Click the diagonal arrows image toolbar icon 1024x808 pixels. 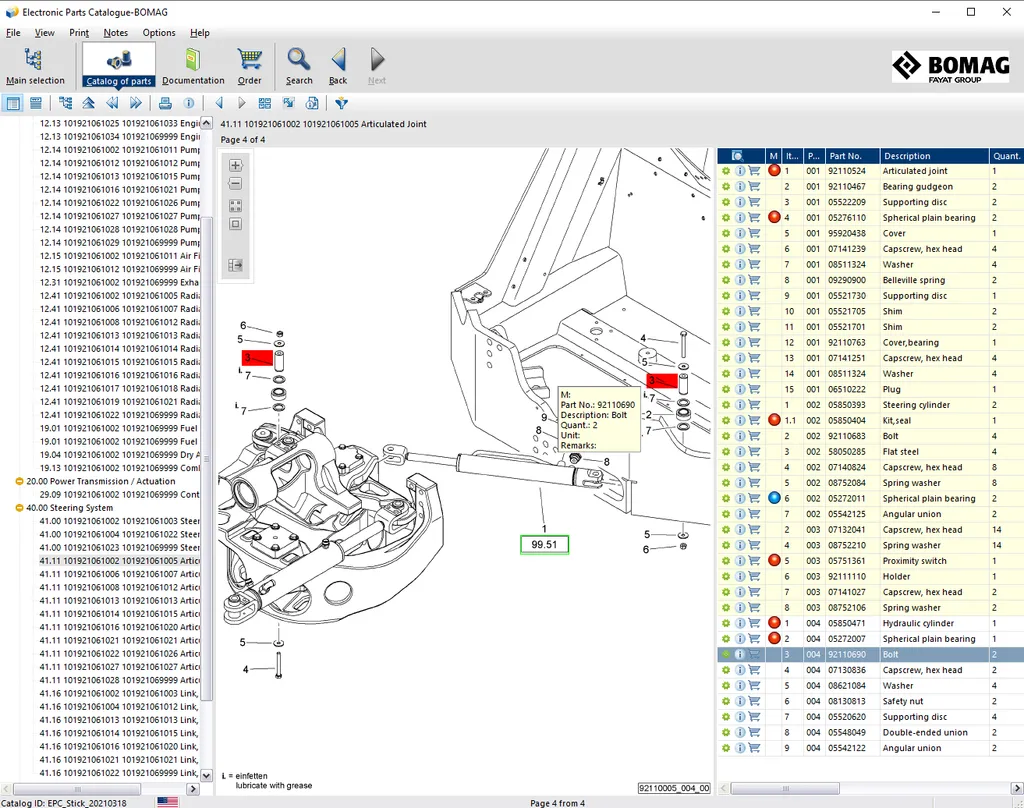pyautogui.click(x=289, y=103)
